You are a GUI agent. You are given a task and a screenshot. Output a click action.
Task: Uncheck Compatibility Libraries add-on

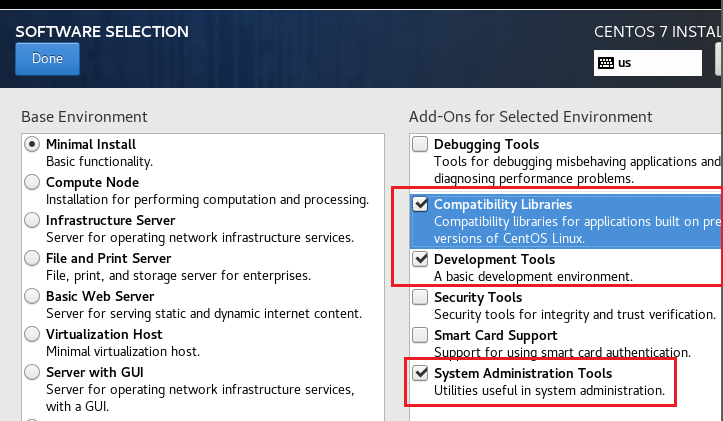point(420,205)
